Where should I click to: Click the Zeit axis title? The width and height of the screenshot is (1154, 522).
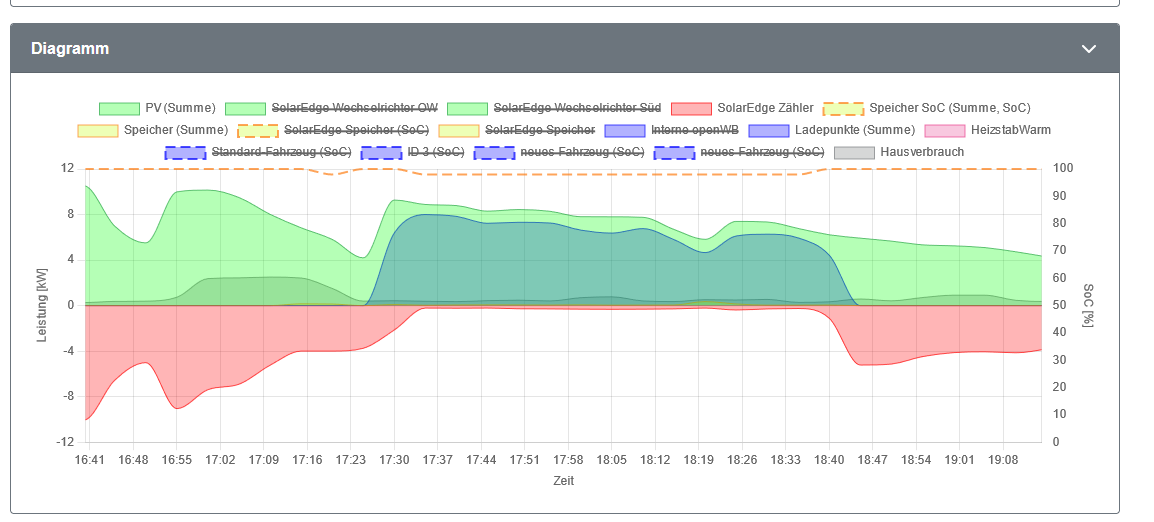pos(564,481)
